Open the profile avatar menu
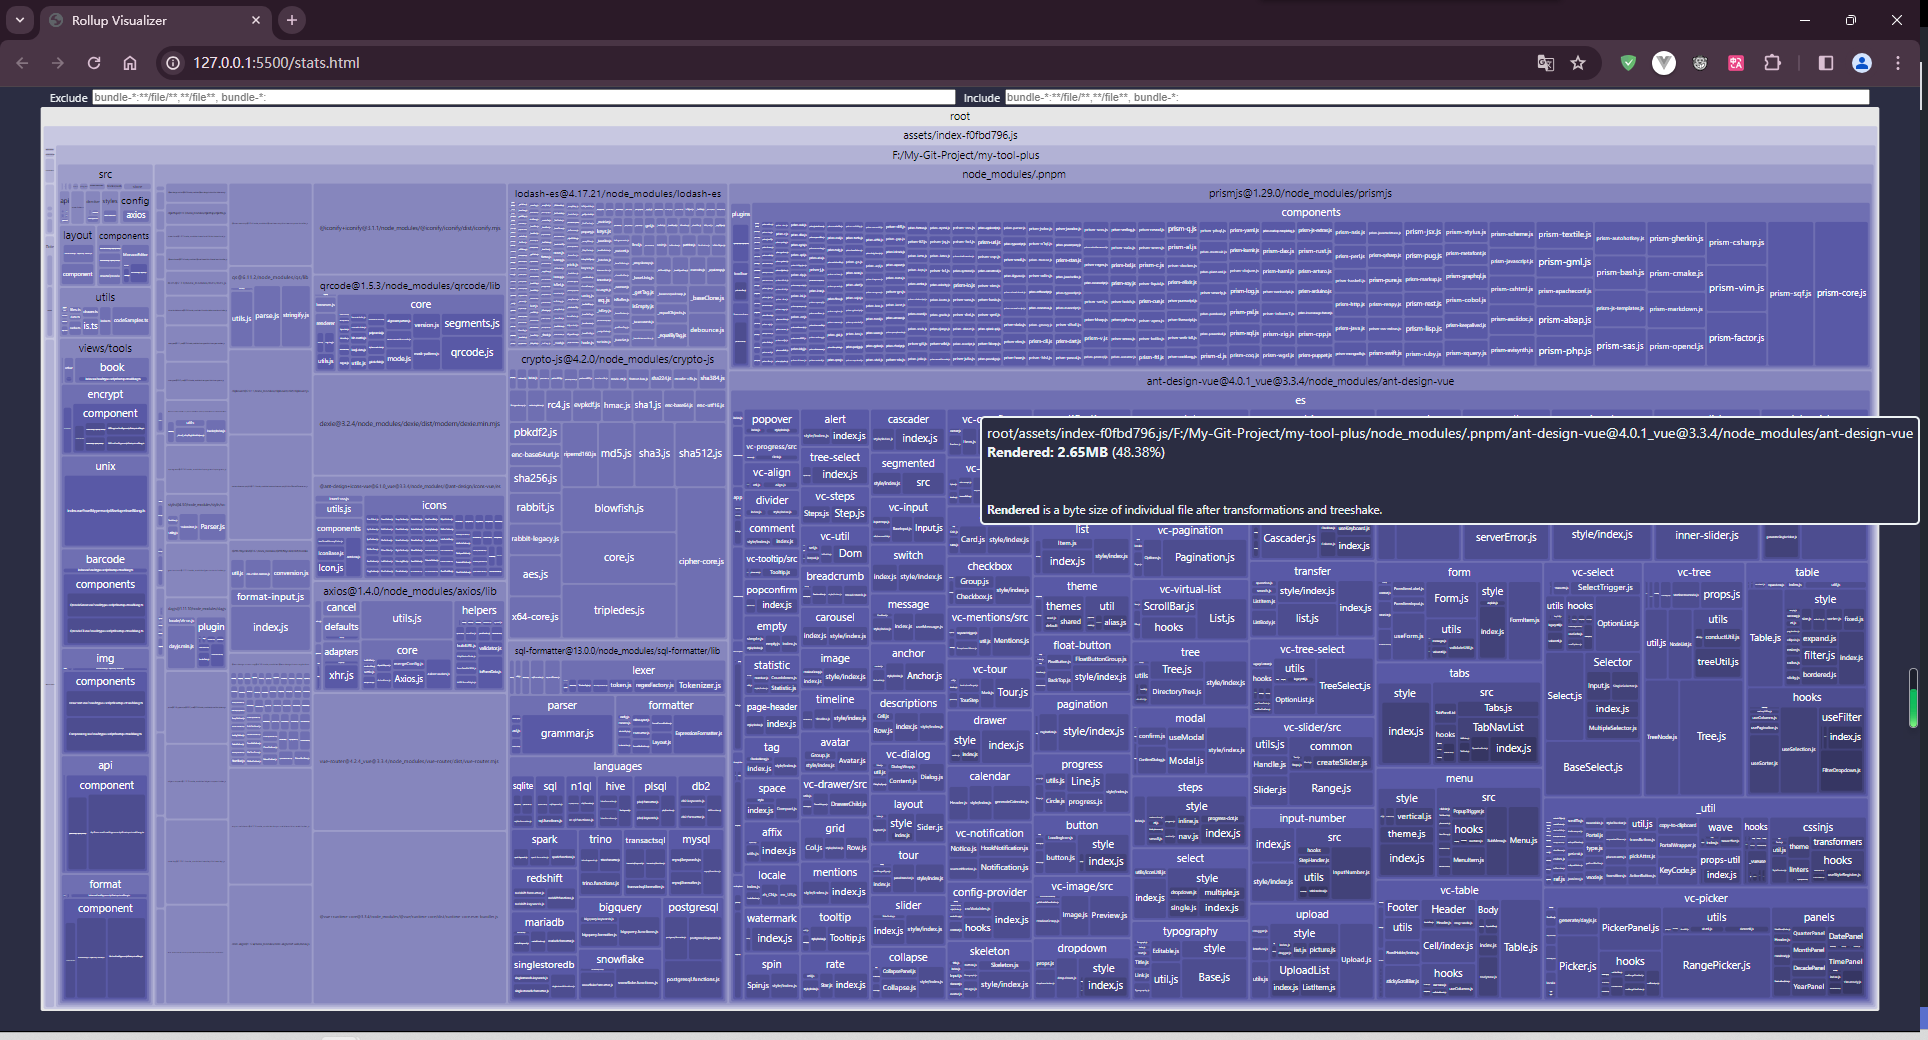 tap(1862, 63)
